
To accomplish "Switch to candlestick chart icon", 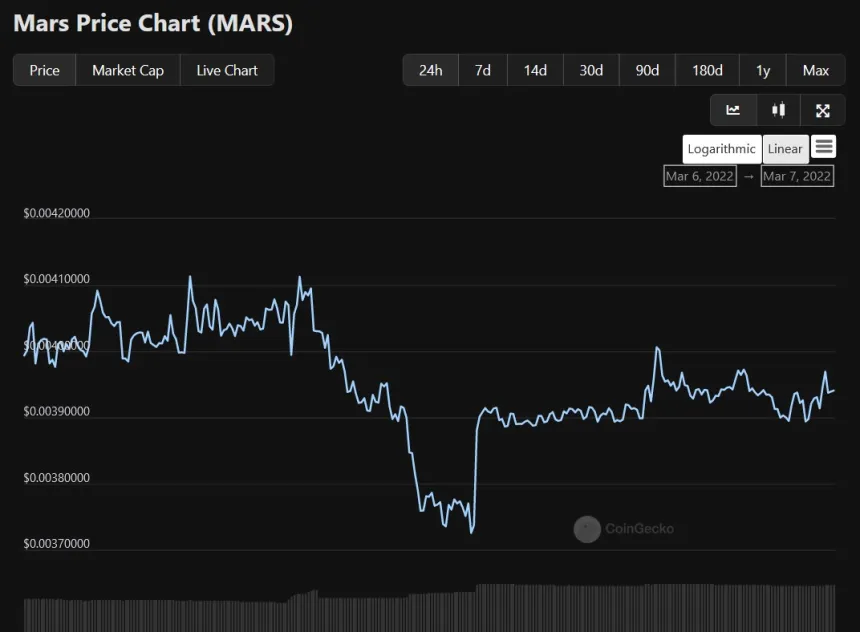I will click(x=778, y=110).
